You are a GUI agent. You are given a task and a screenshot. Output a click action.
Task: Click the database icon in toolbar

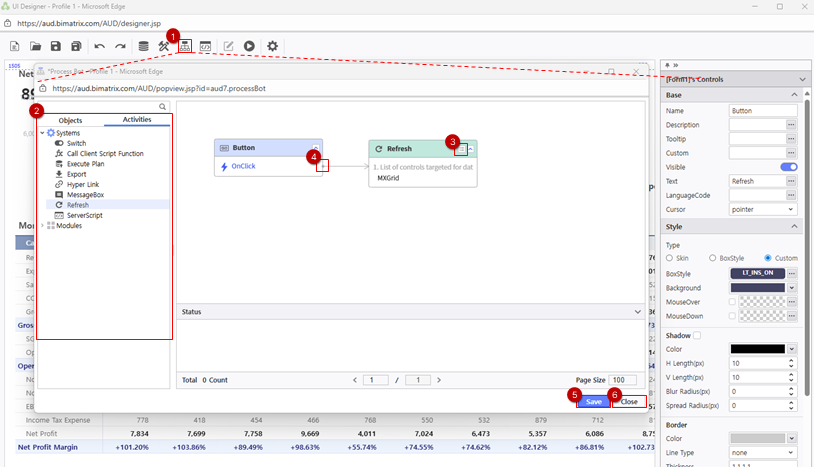pyautogui.click(x=143, y=46)
